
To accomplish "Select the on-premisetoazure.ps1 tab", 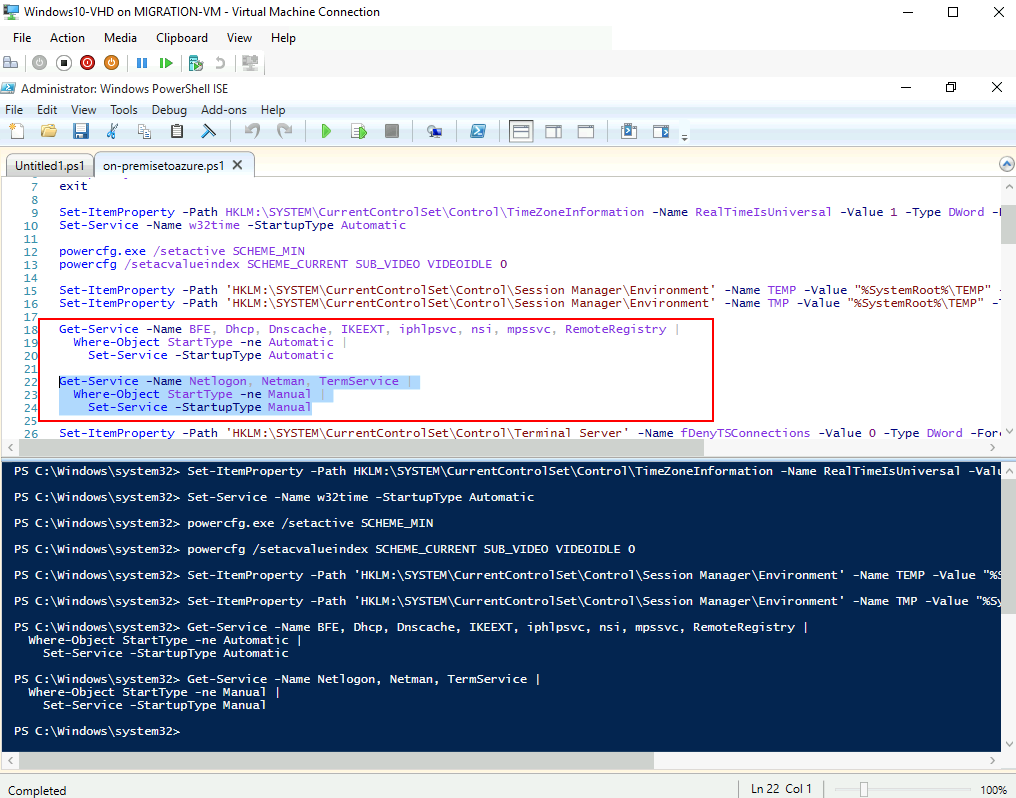I will click(x=163, y=166).
